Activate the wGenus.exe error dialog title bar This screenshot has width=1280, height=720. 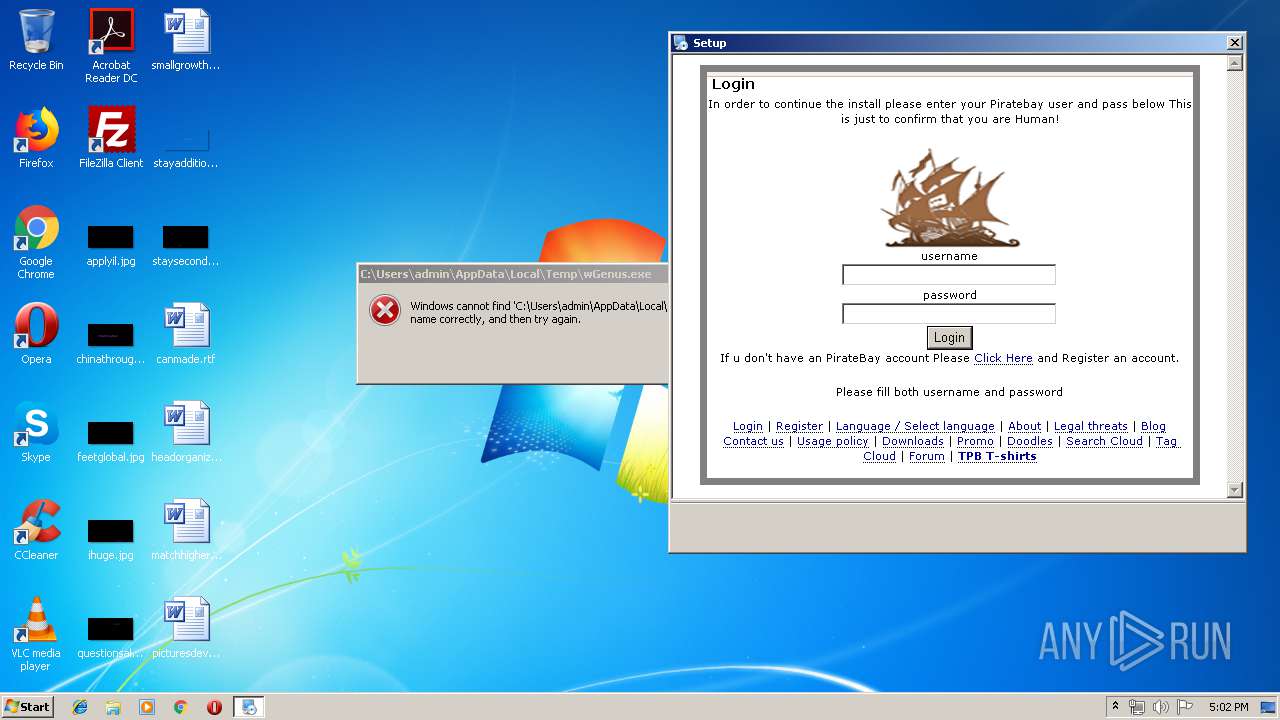coord(513,274)
